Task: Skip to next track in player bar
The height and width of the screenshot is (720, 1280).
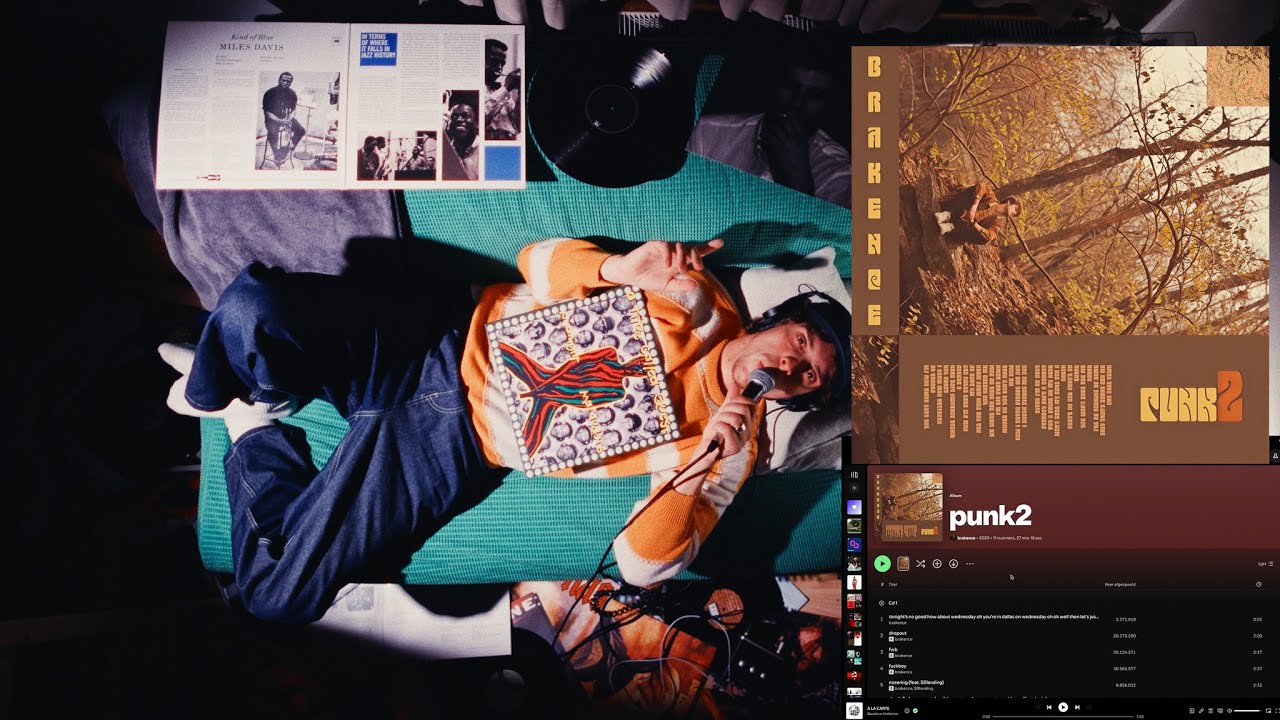Action: tap(1077, 707)
